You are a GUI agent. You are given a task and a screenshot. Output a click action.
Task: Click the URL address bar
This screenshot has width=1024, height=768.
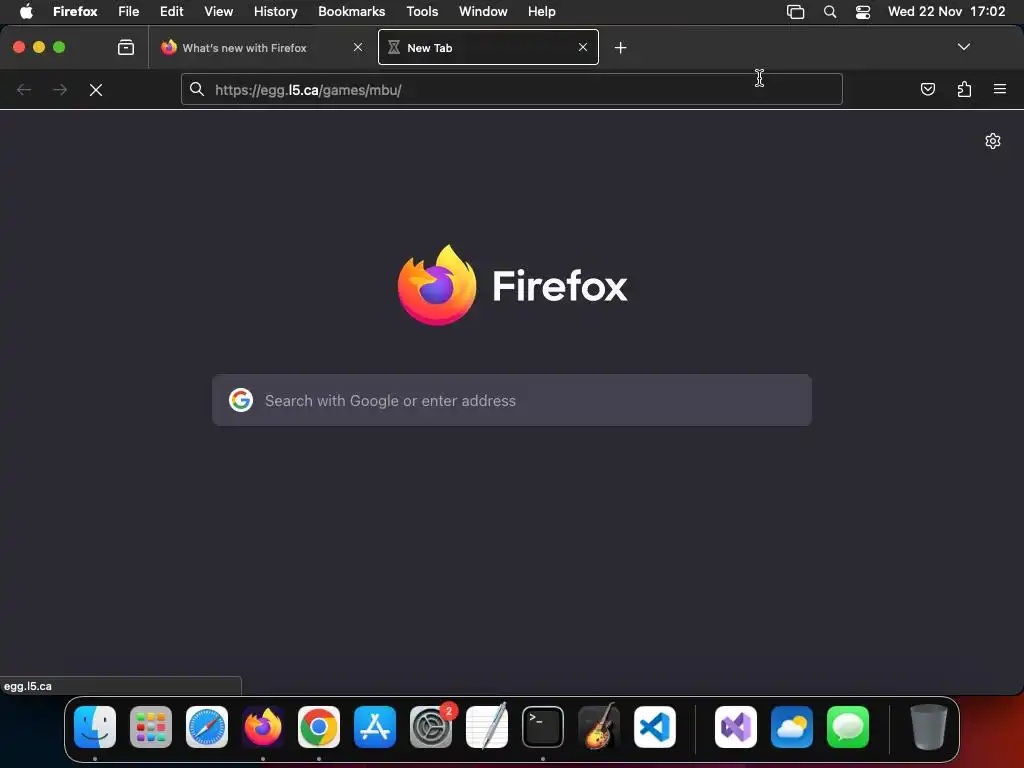pos(511,89)
